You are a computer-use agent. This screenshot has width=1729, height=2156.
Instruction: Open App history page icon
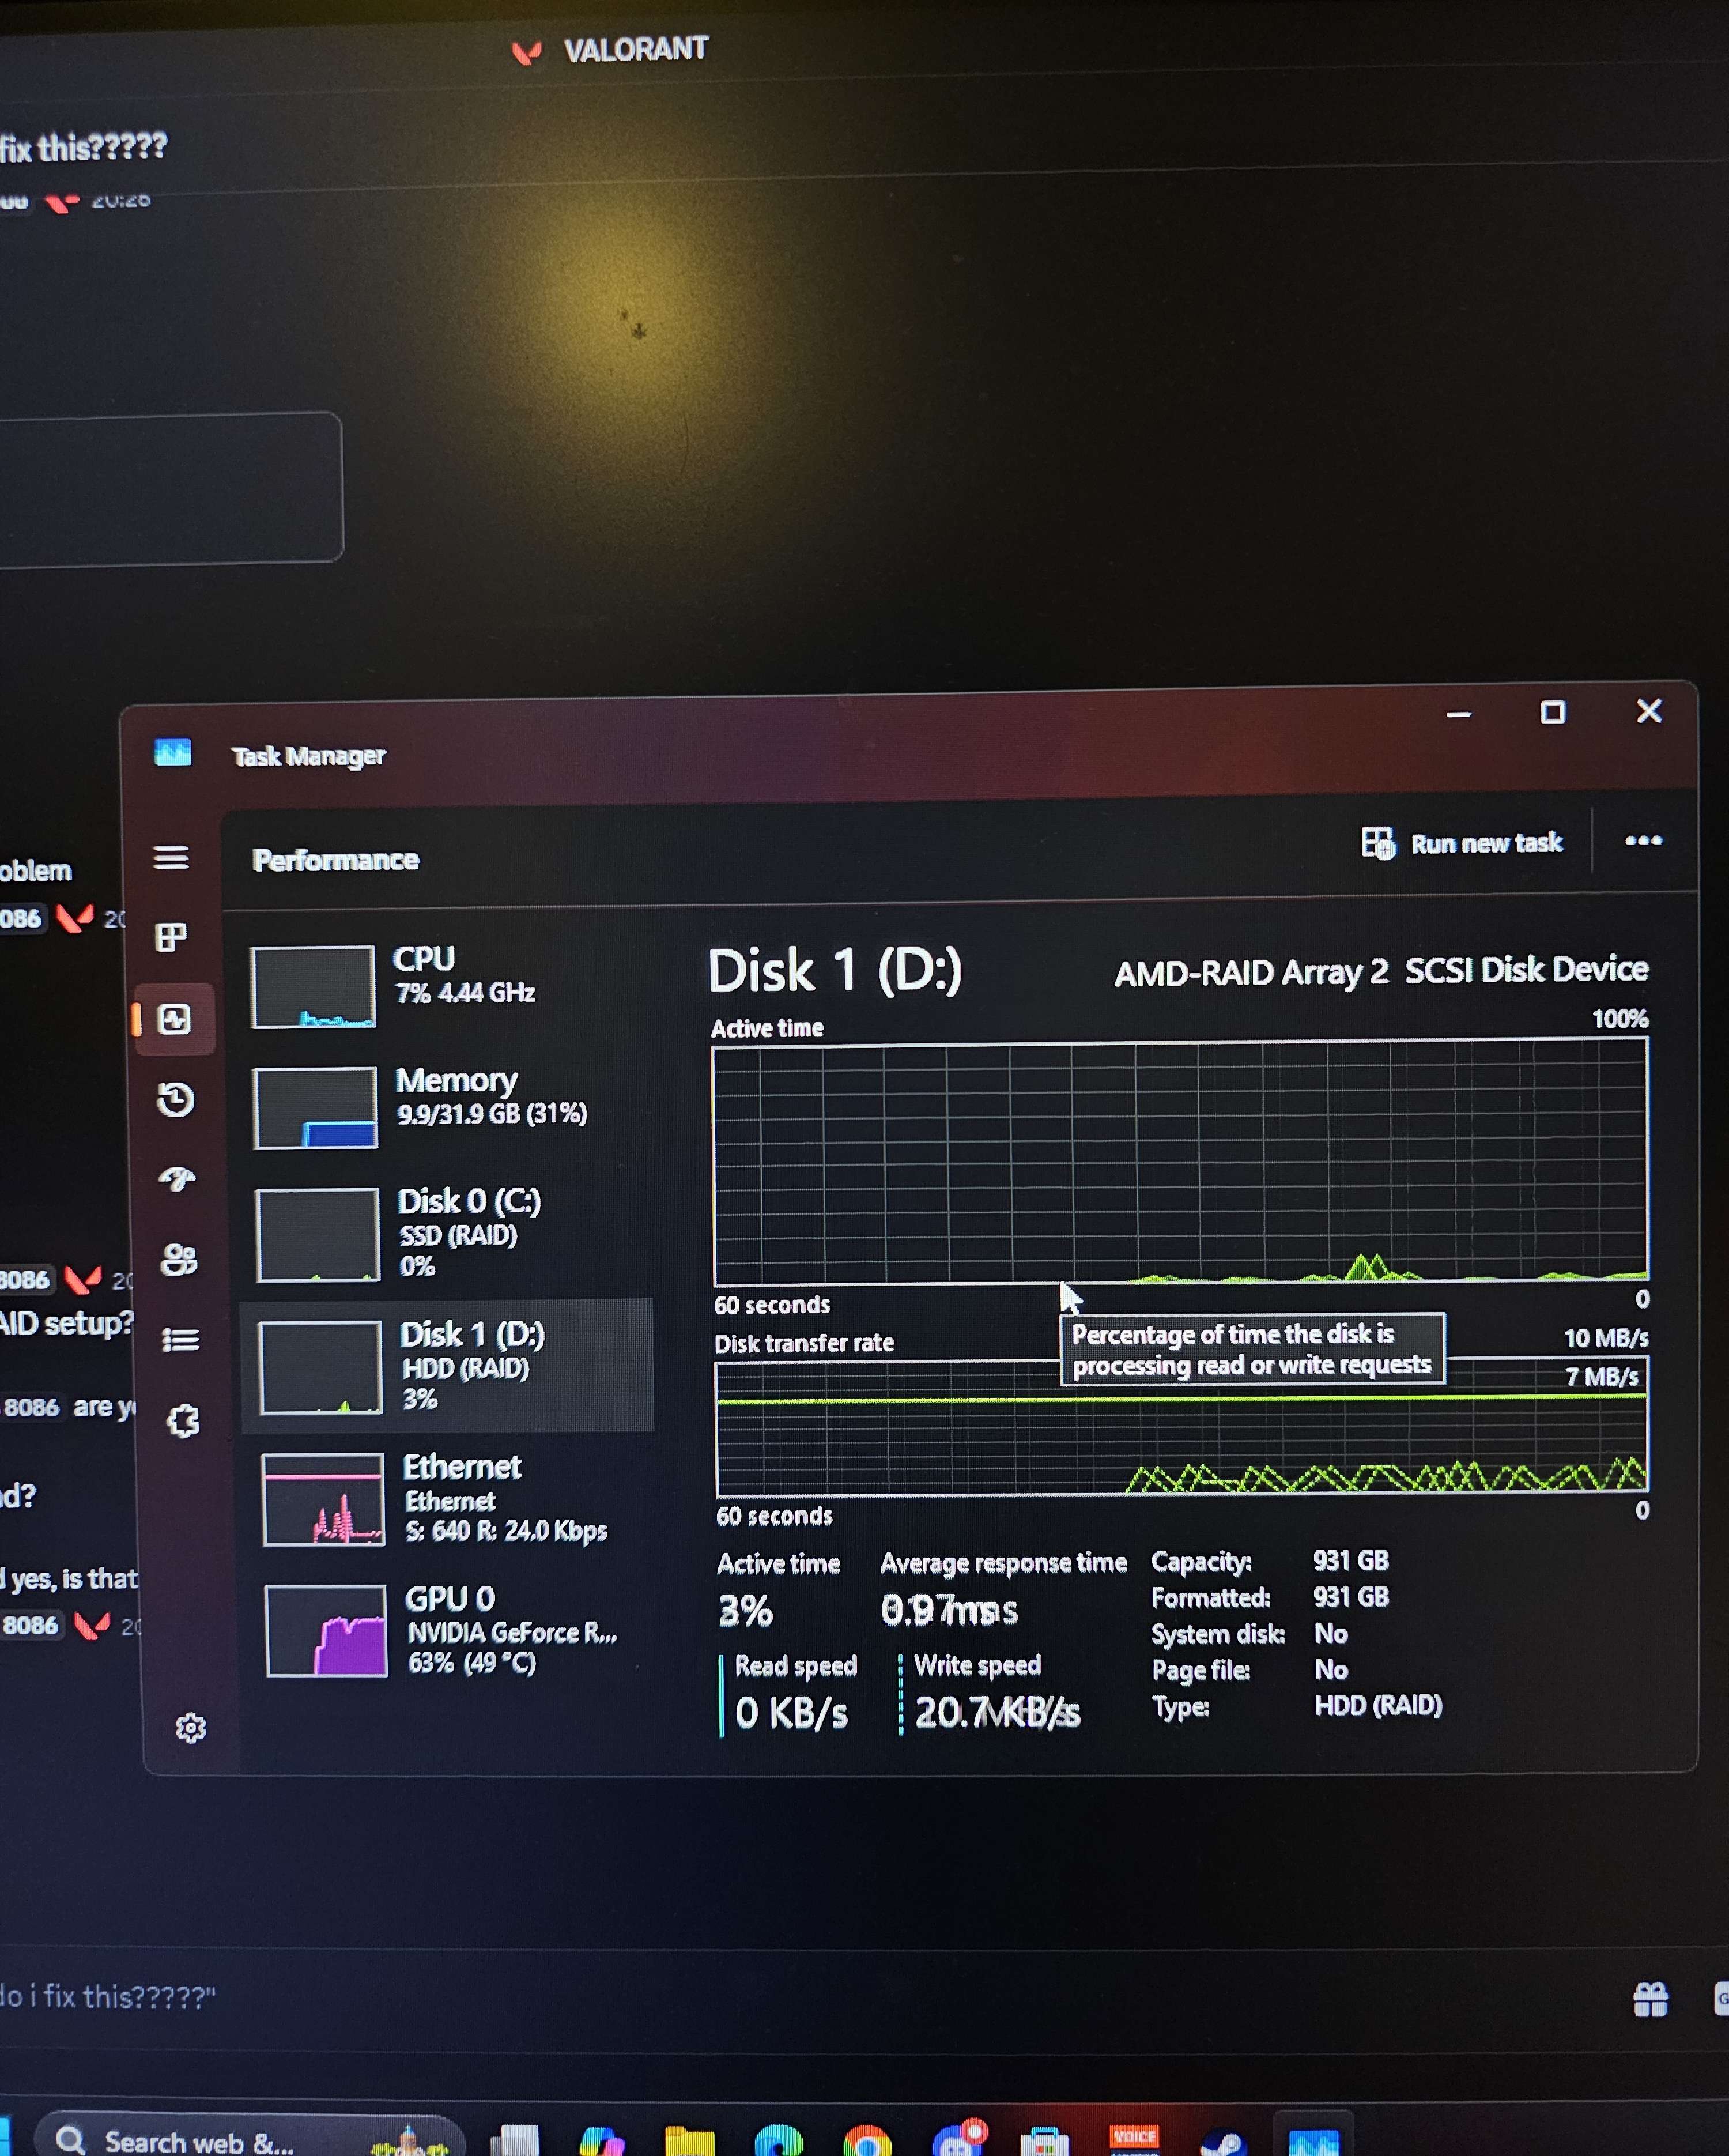point(176,1100)
